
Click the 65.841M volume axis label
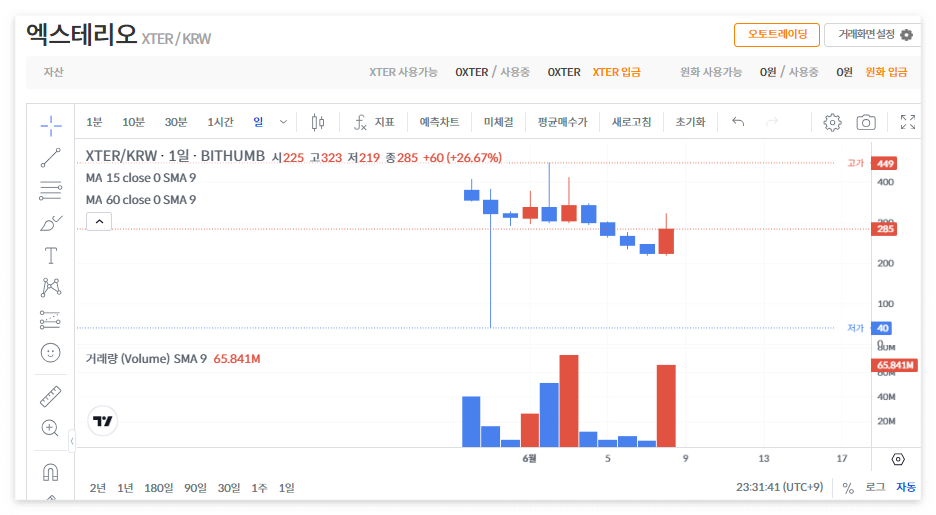(895, 365)
